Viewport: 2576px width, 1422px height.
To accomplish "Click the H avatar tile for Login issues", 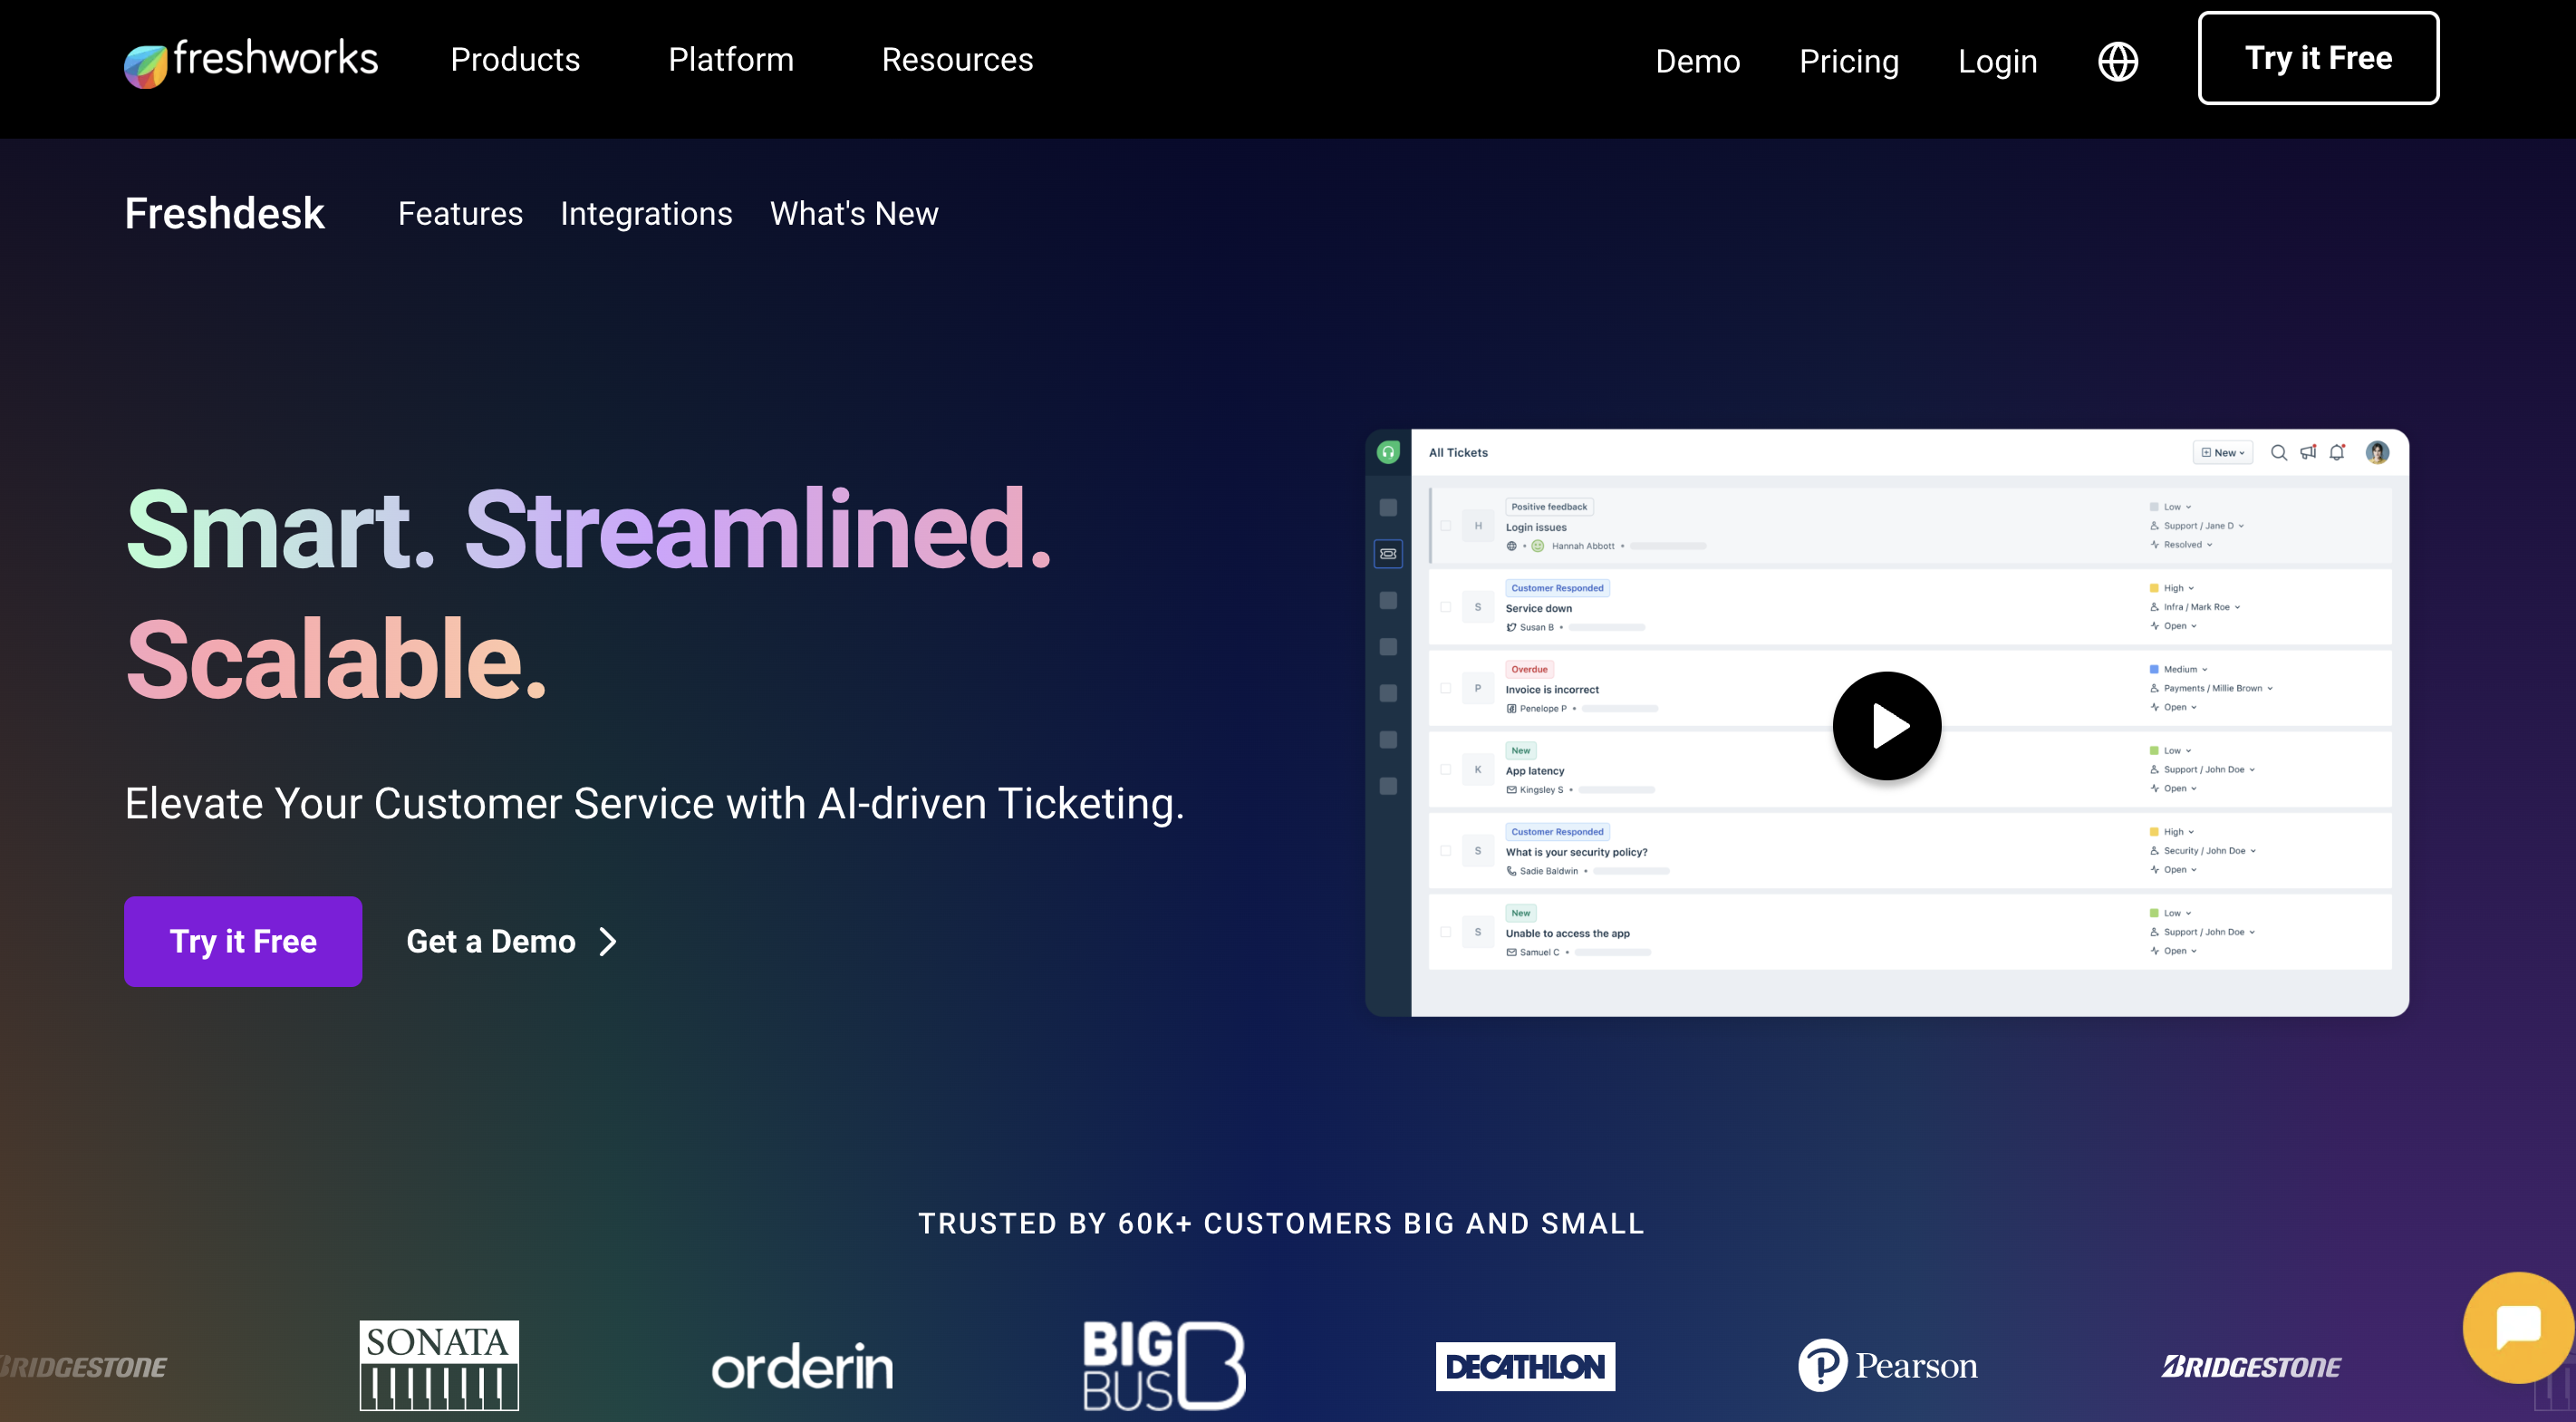I will tap(1478, 526).
